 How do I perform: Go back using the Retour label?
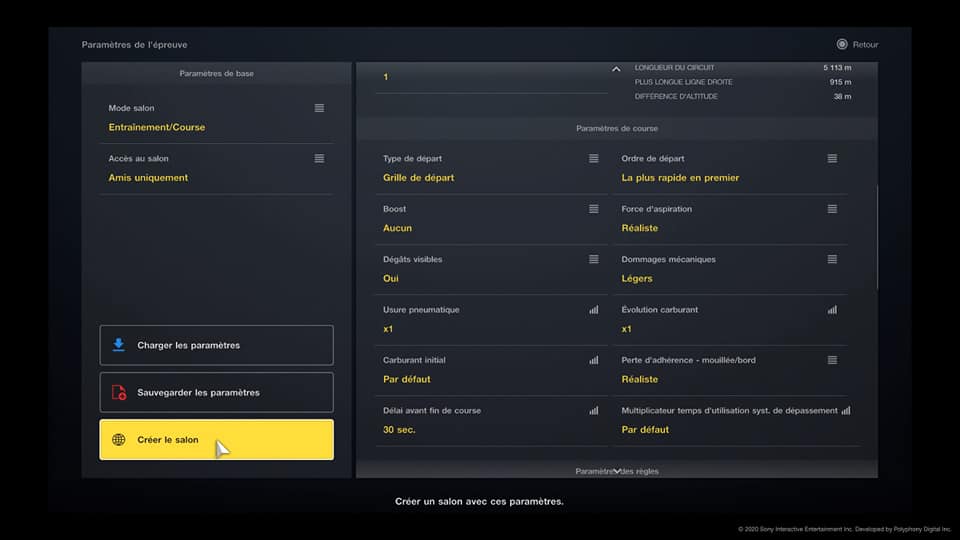point(865,45)
